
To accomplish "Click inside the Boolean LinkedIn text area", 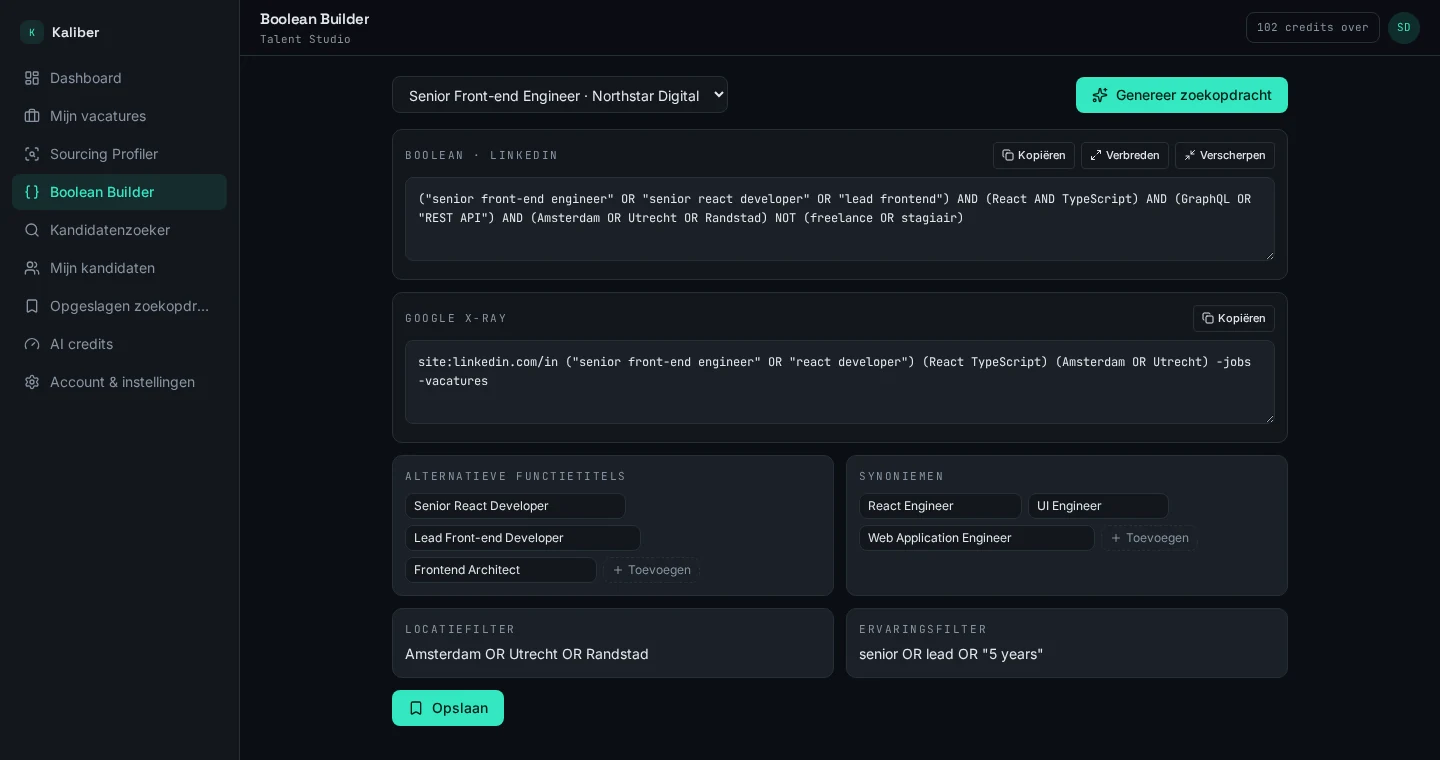I will 840,219.
